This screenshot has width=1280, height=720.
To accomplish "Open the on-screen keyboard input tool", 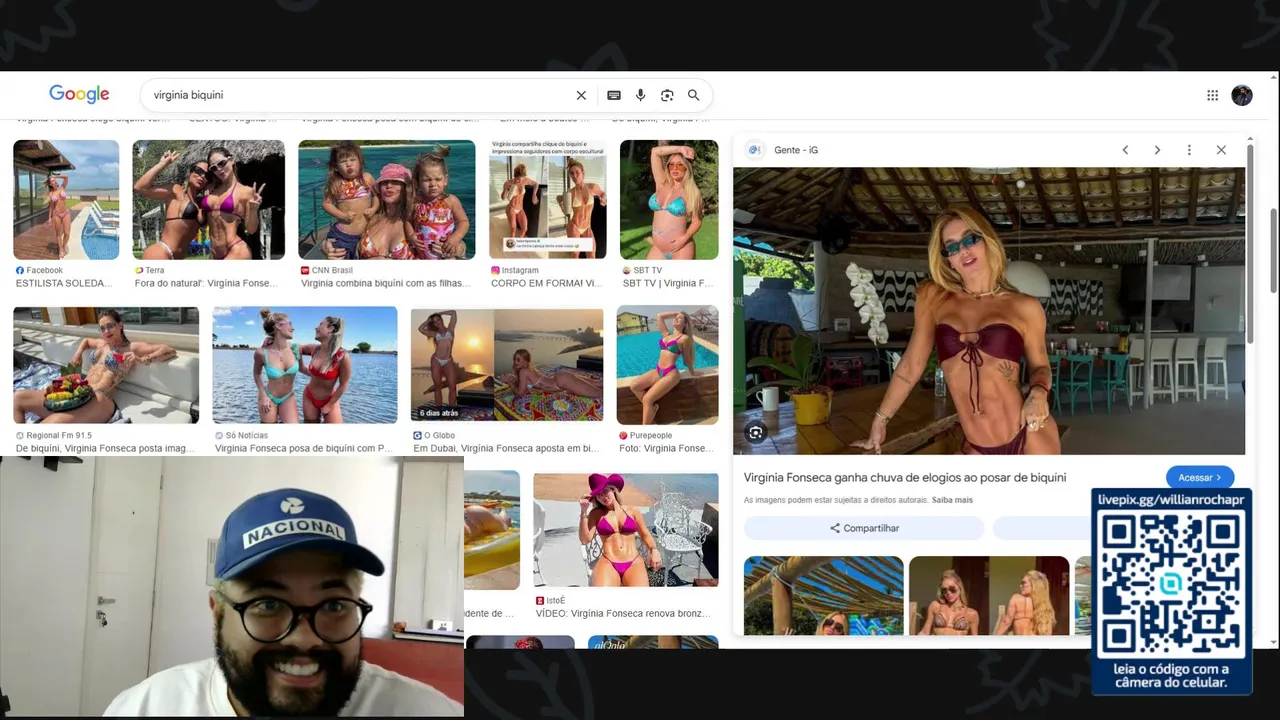I will (x=614, y=95).
